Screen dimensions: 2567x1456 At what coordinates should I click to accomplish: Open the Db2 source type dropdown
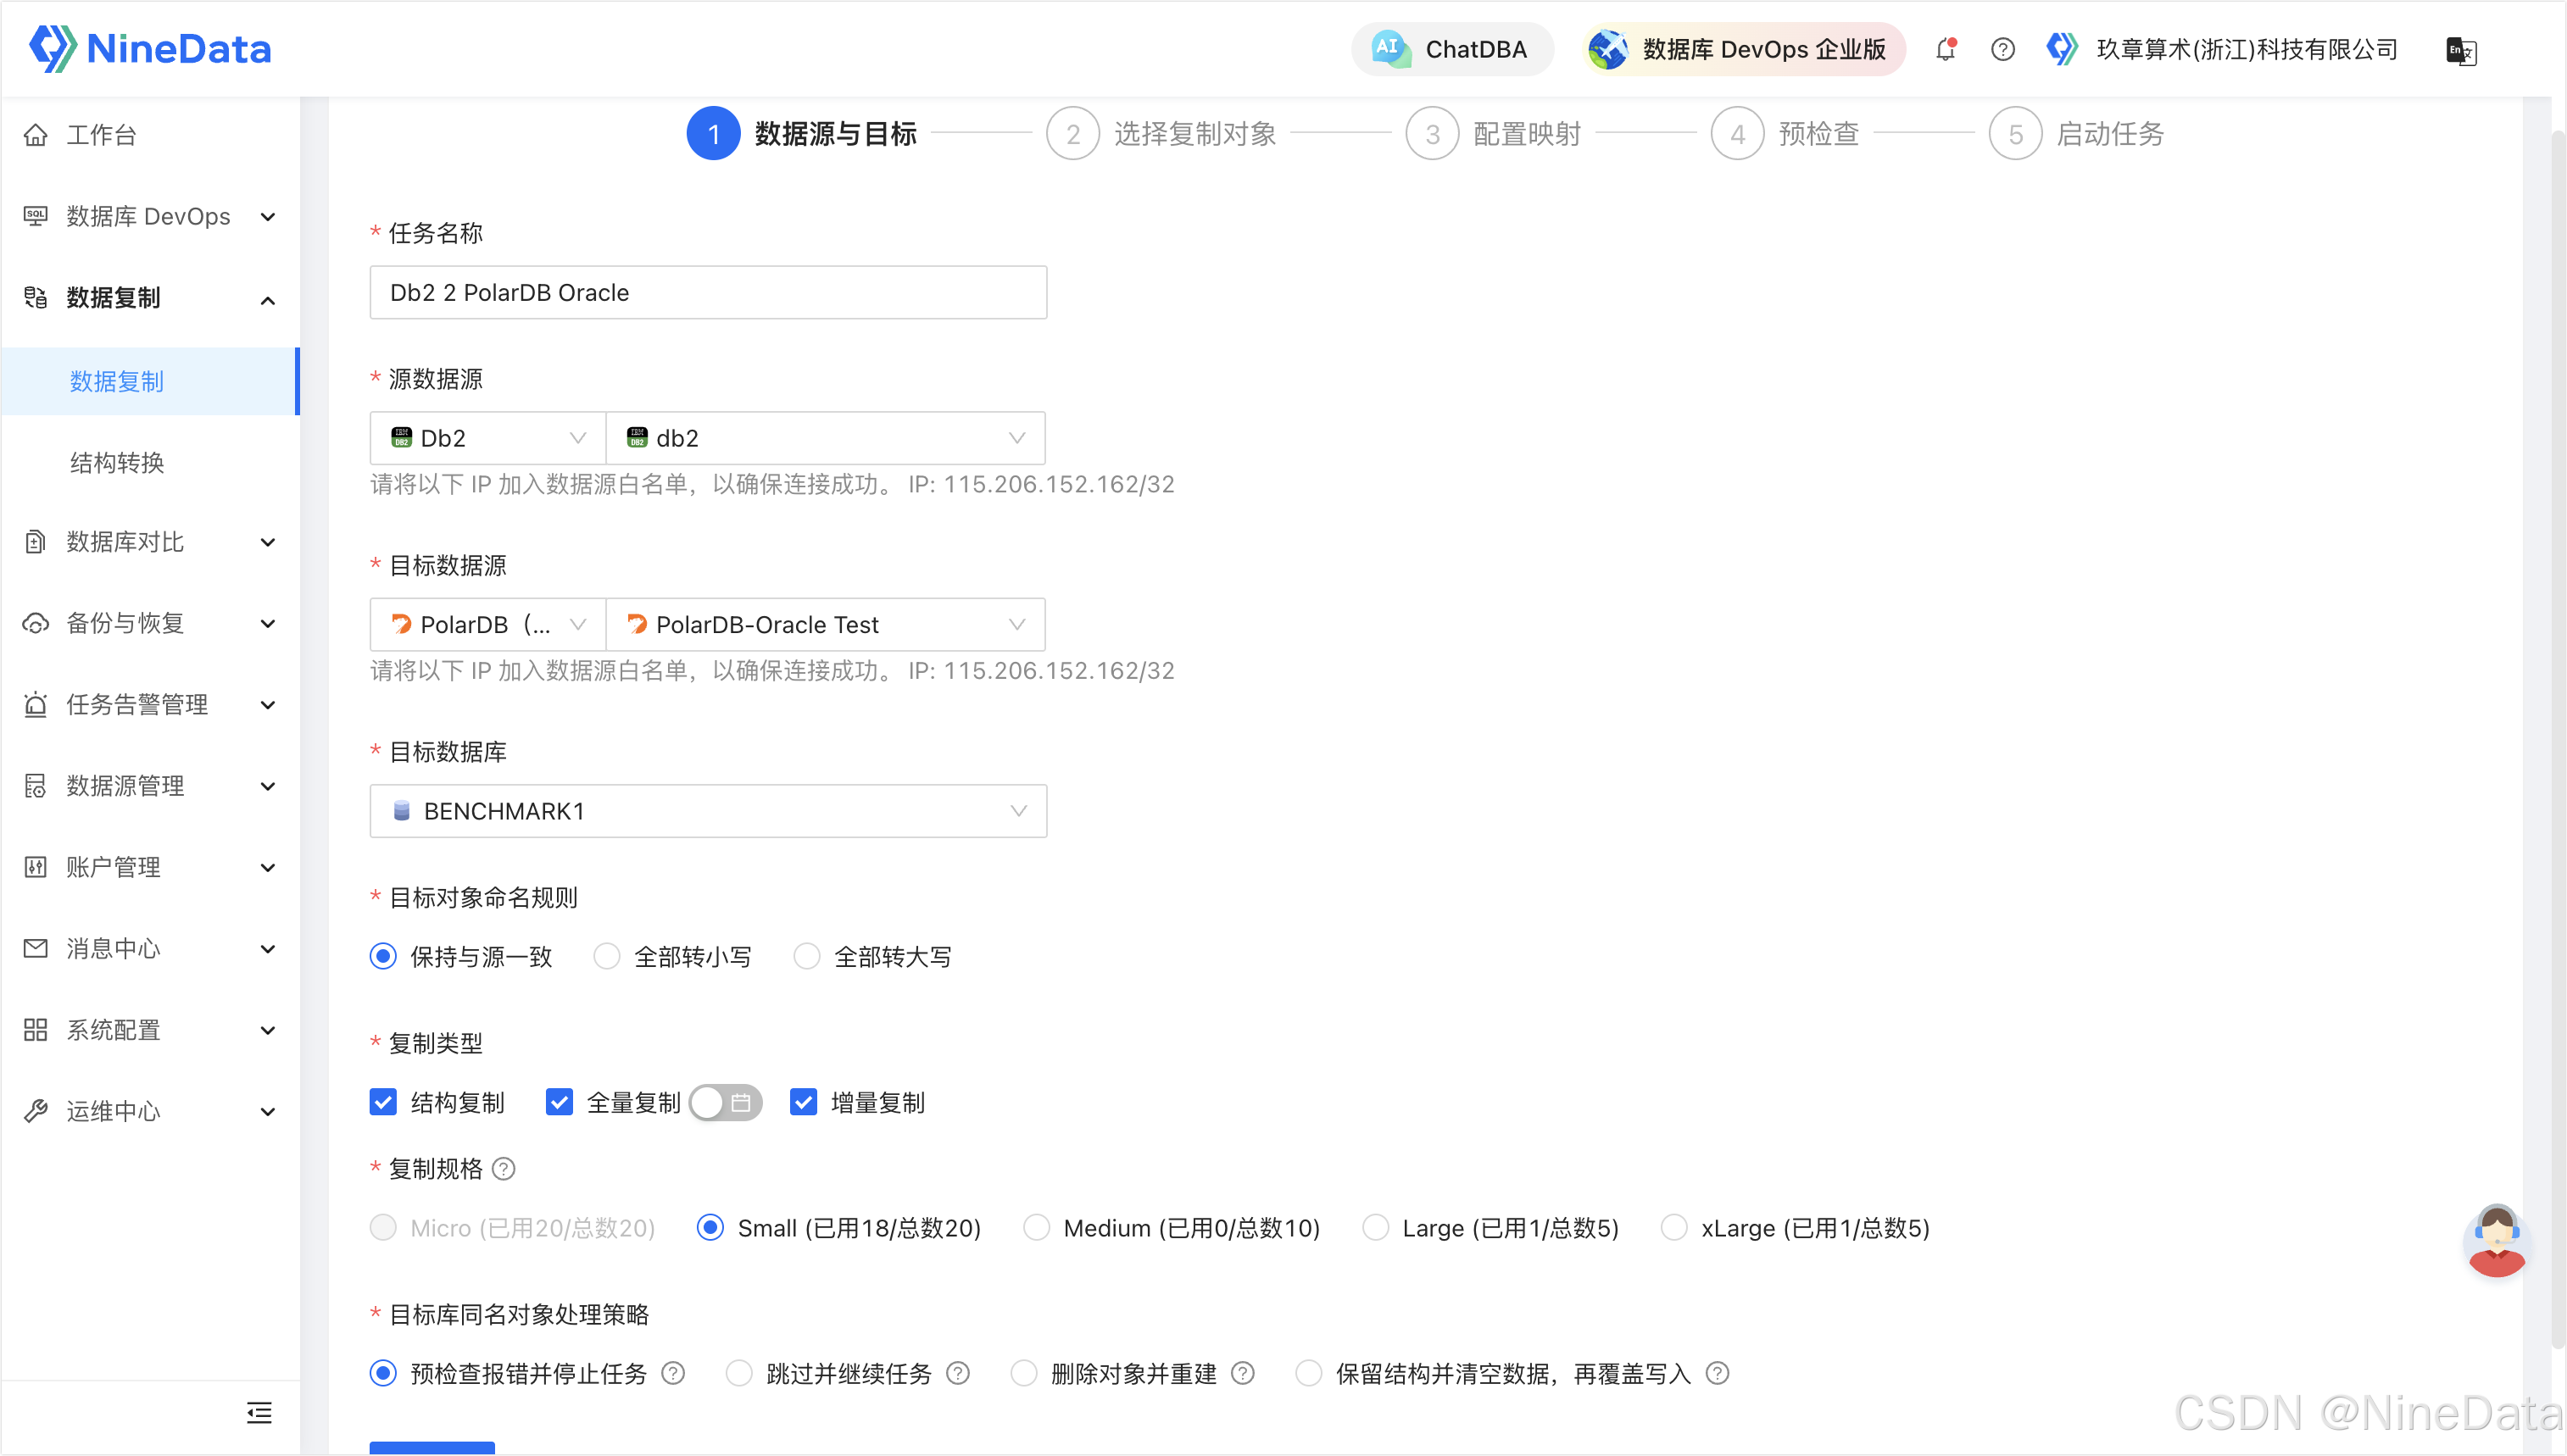tap(488, 438)
